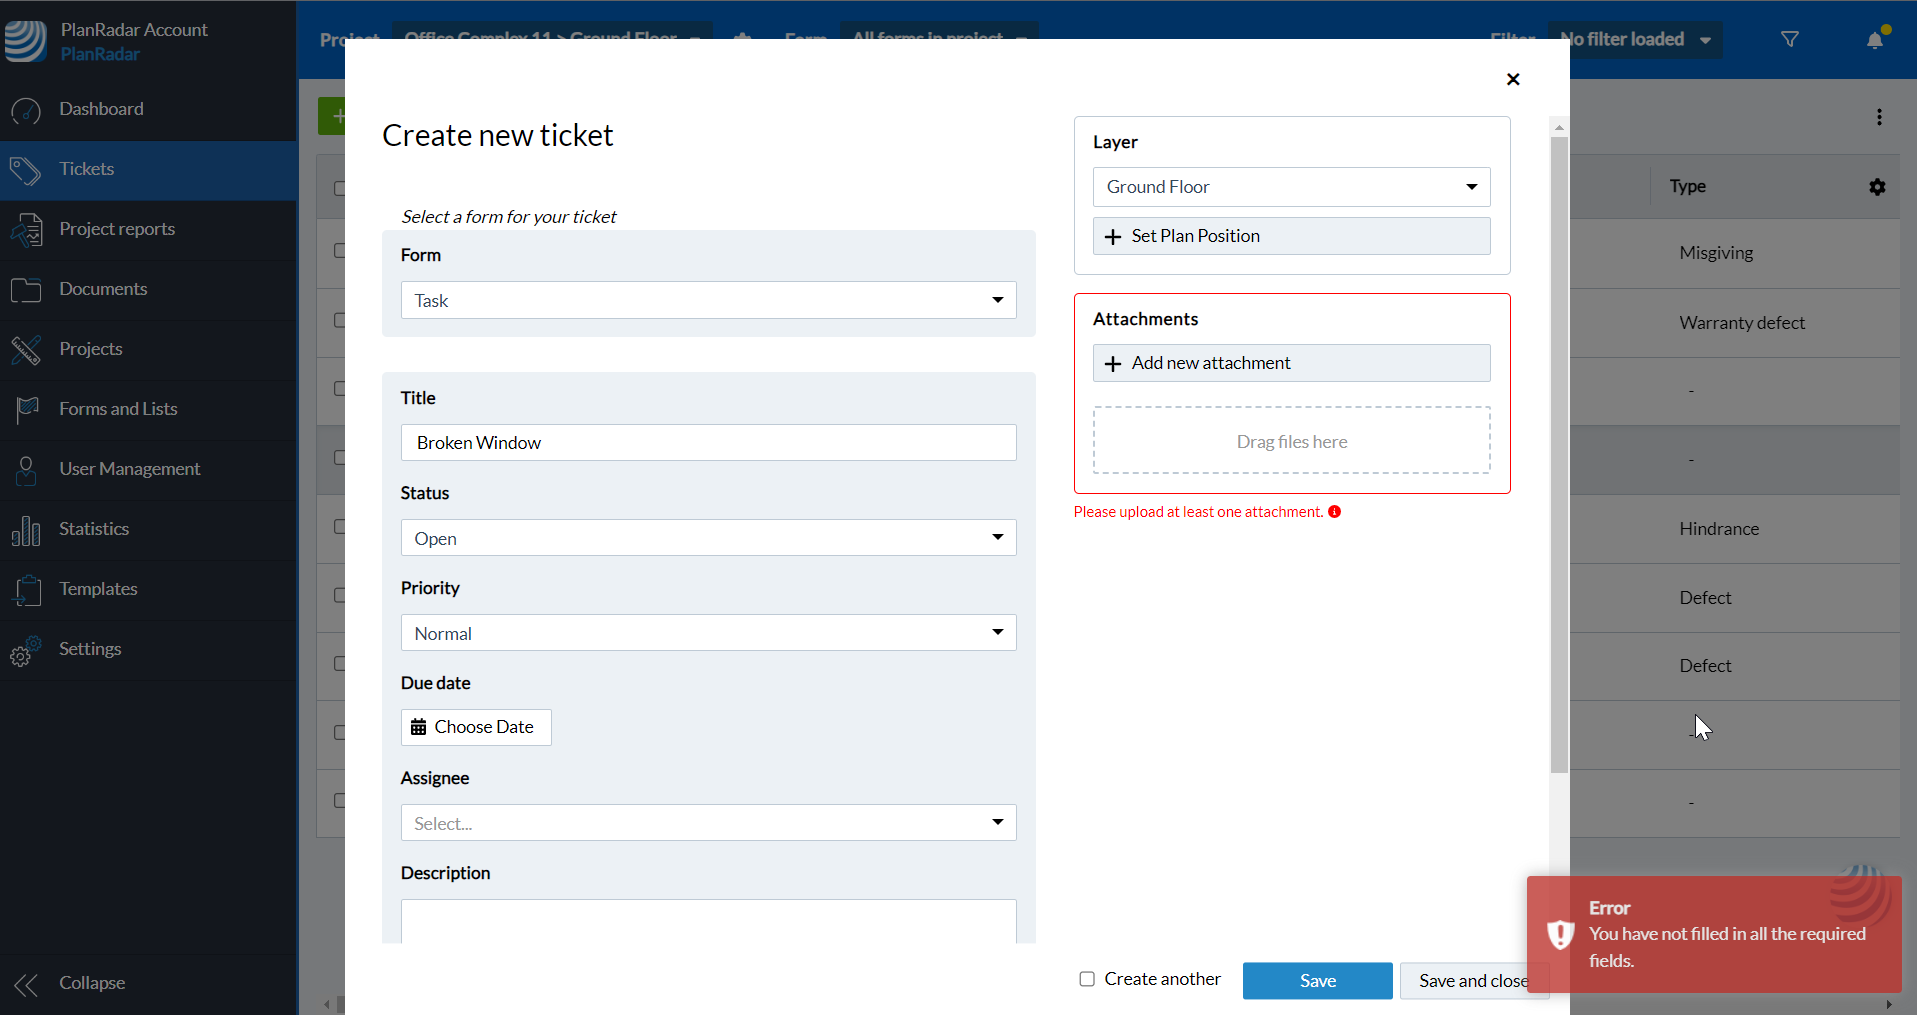Click Add new attachment button
Screen dimensions: 1917x1015
1291,363
